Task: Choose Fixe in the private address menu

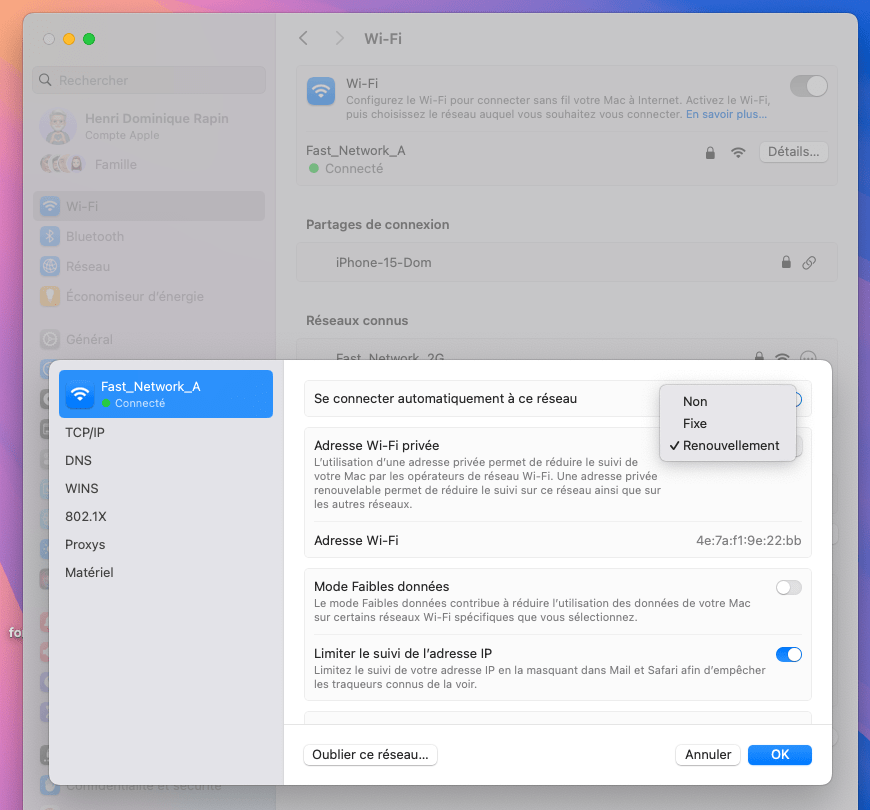Action: (695, 423)
